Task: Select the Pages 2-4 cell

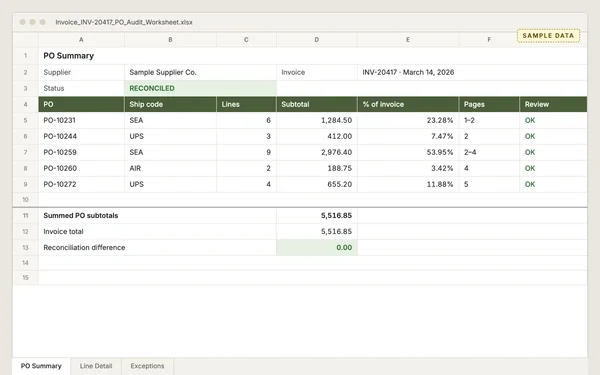Action: tap(489, 152)
